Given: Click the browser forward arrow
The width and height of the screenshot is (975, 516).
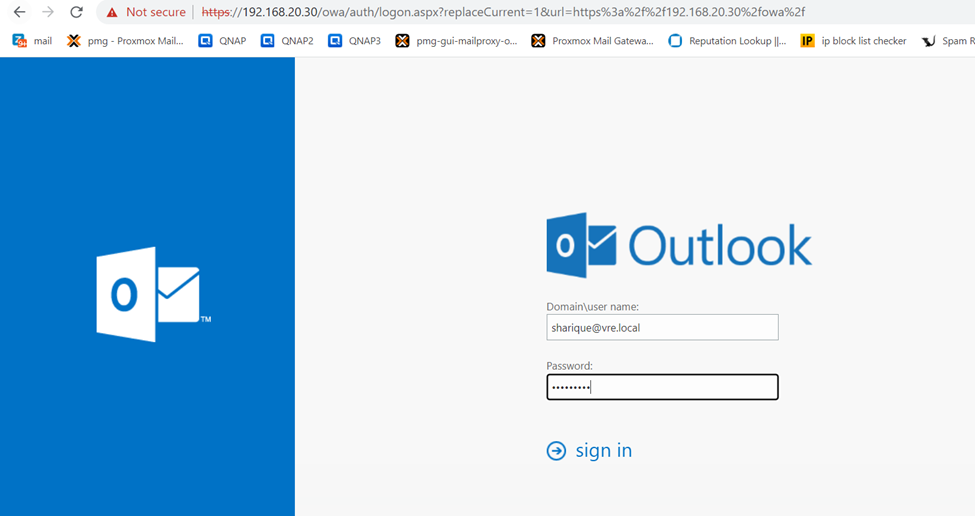Looking at the screenshot, I should (48, 12).
